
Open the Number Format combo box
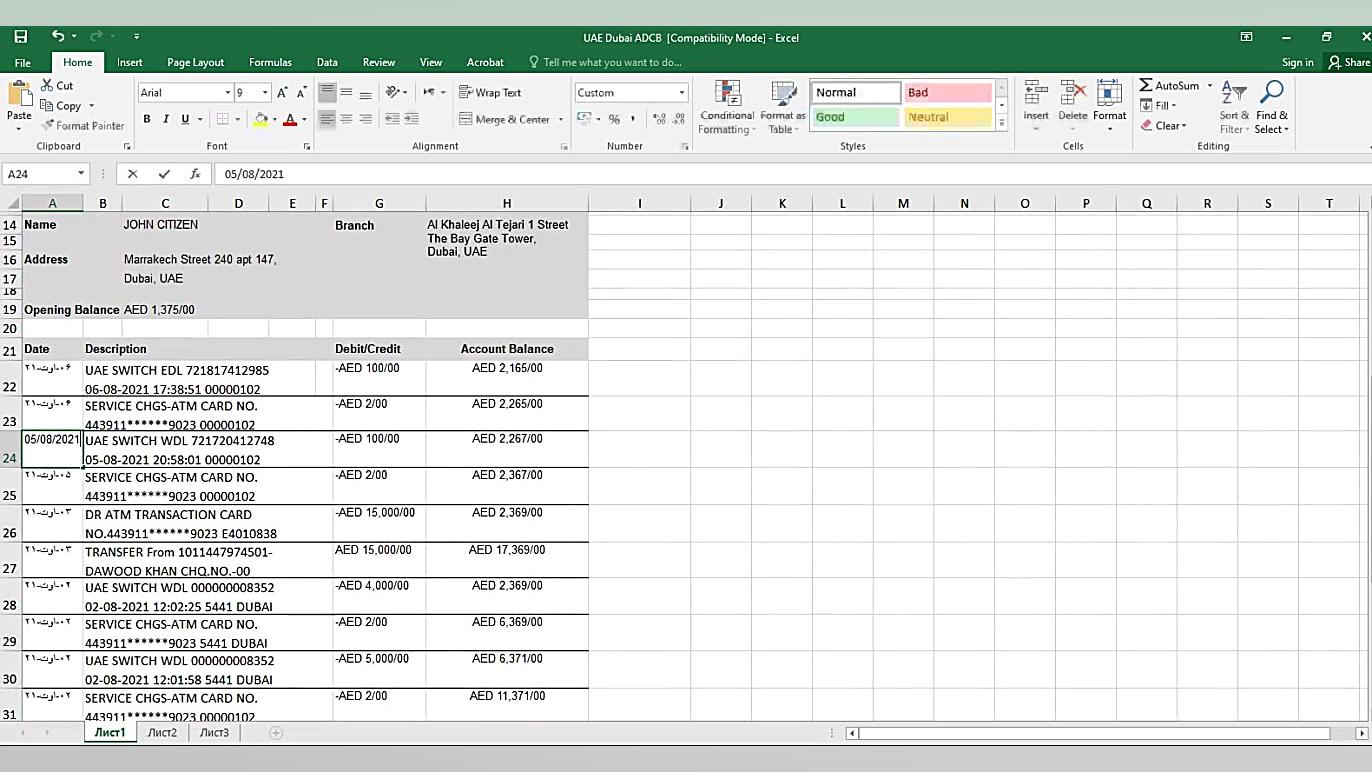[x=630, y=91]
